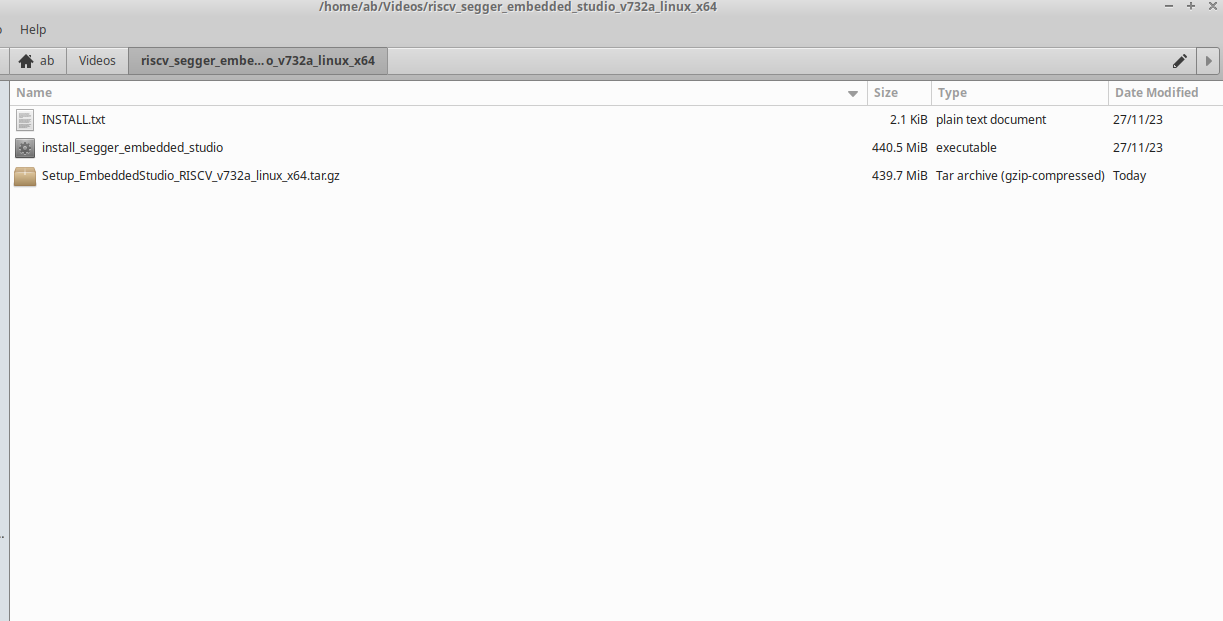Click the Today date modified cell
Image resolution: width=1223 pixels, height=621 pixels.
[1129, 176]
